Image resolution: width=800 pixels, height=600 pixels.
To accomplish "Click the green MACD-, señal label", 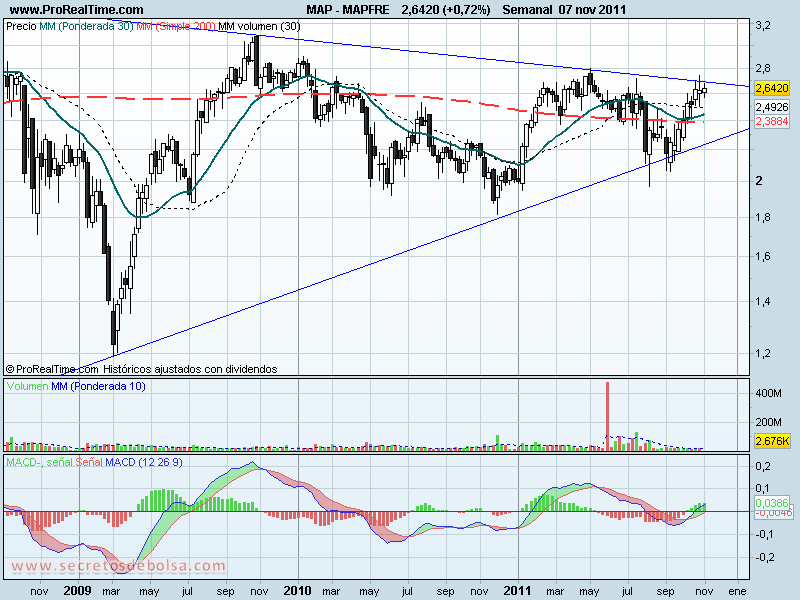I will (x=40, y=462).
